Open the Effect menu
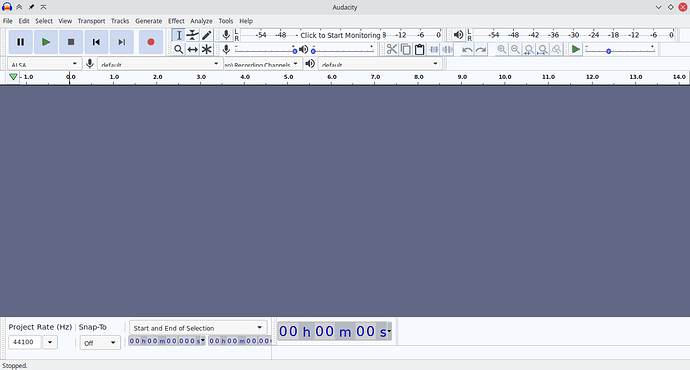Image resolution: width=690 pixels, height=370 pixels. pos(176,21)
